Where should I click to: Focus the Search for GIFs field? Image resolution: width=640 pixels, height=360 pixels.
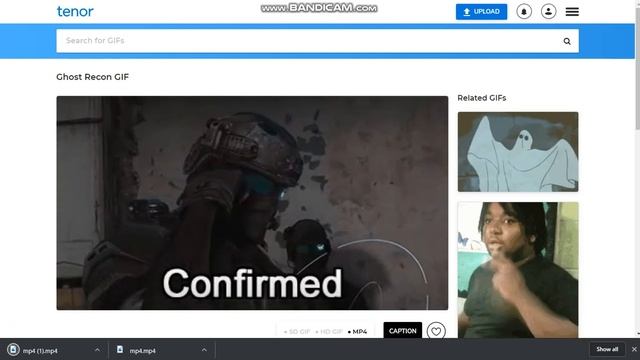point(317,41)
